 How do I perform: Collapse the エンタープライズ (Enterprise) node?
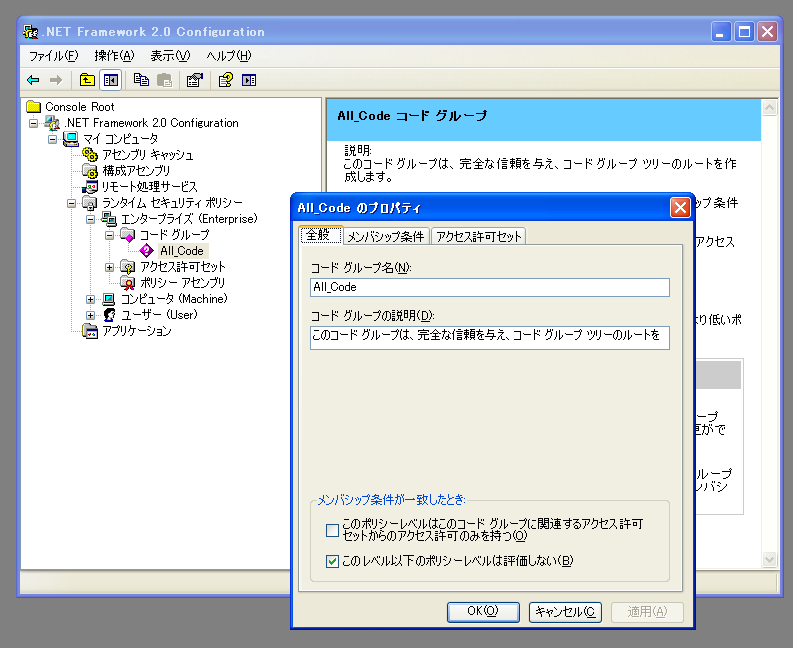(x=91, y=219)
